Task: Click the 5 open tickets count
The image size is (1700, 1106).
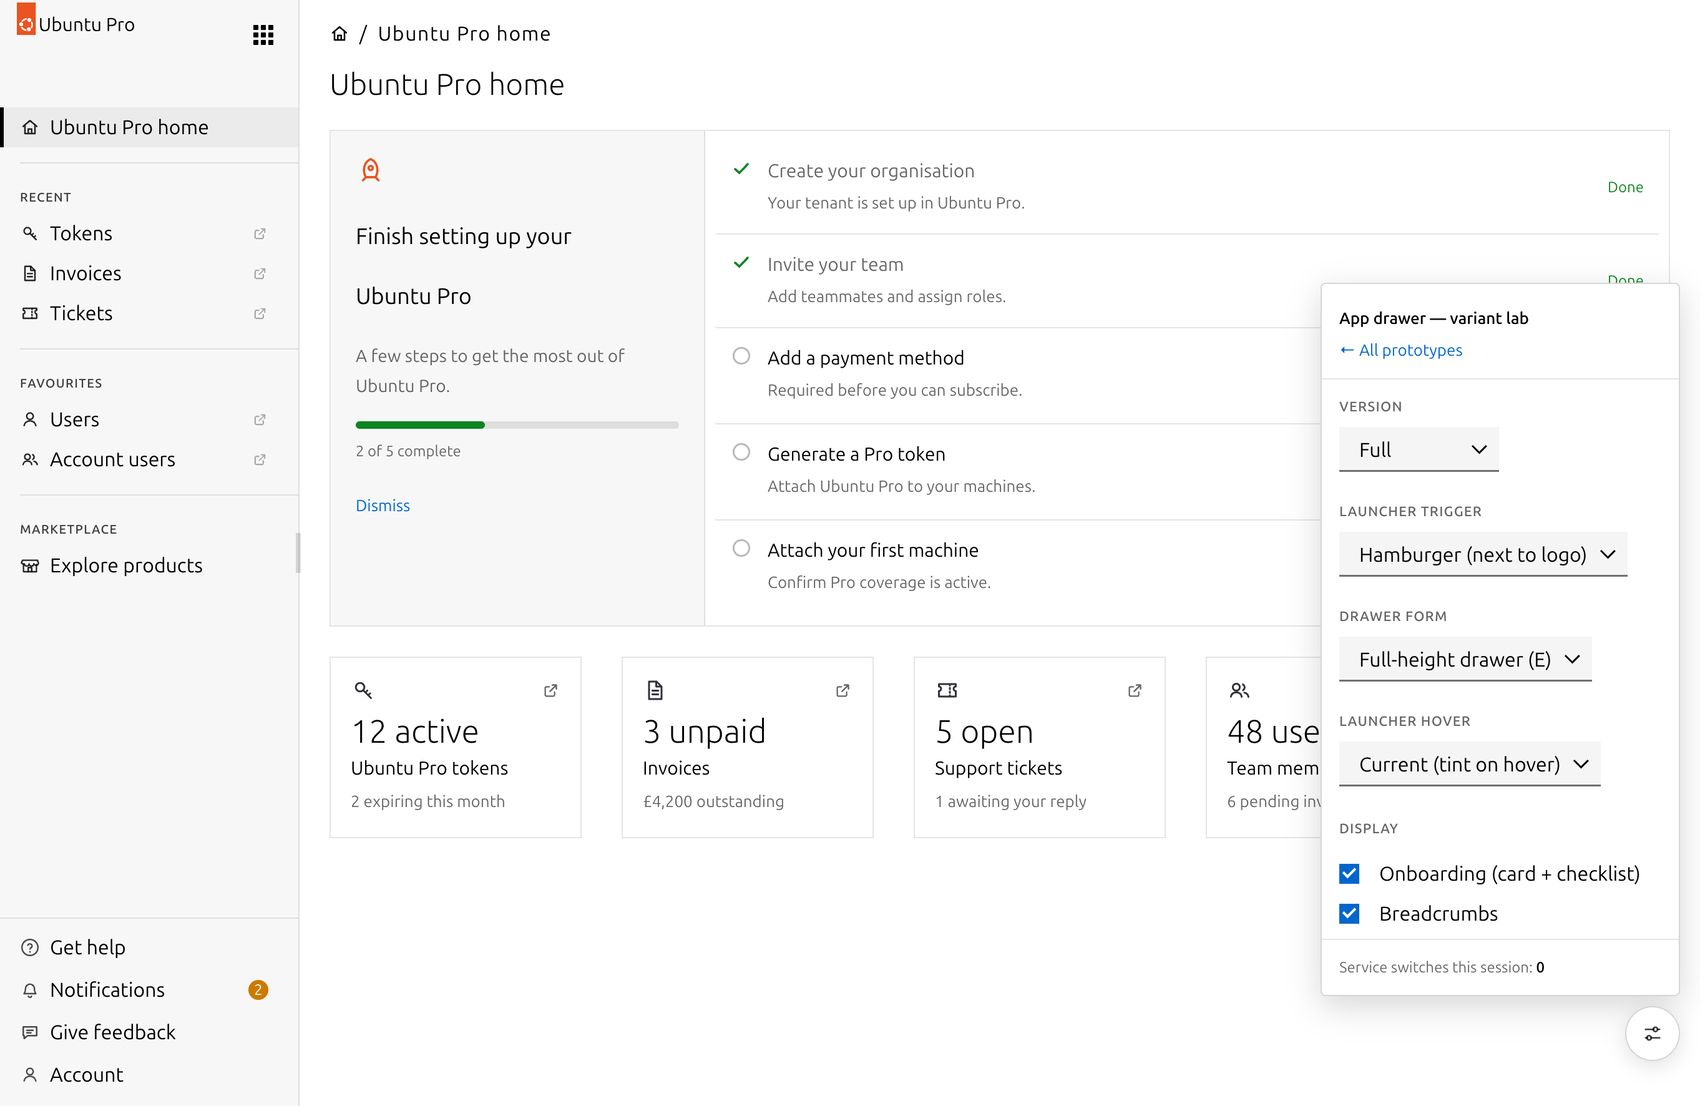Action: click(984, 732)
